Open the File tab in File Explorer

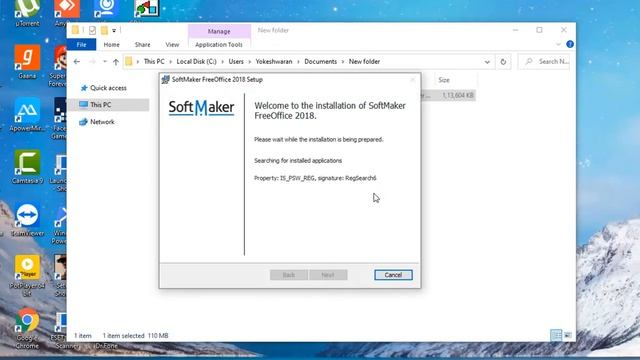tap(82, 44)
